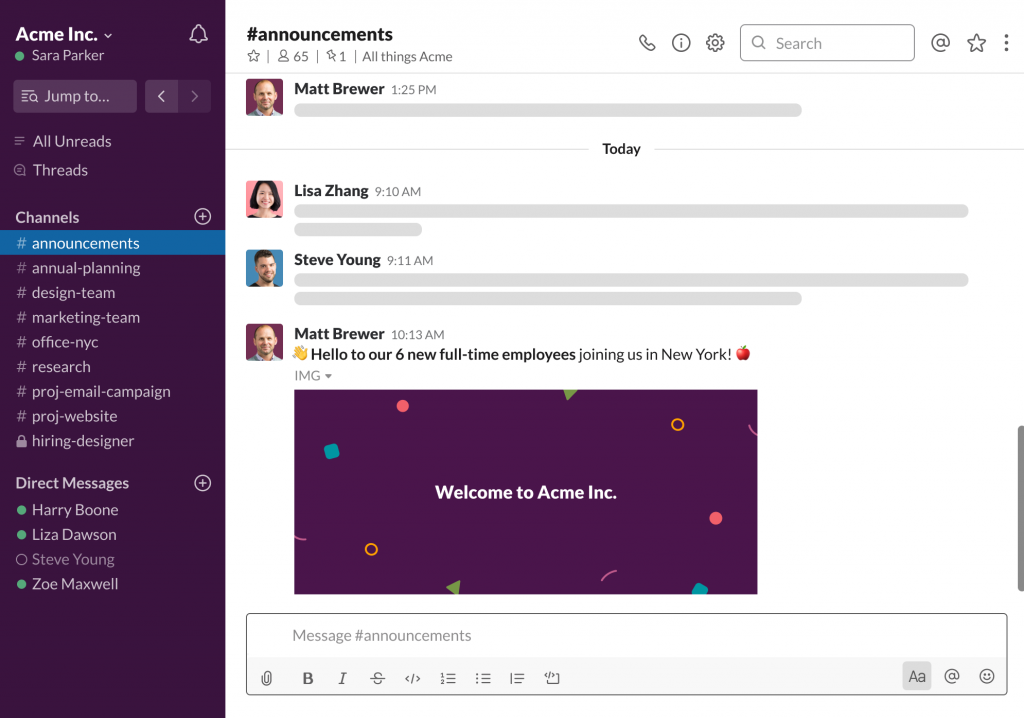1024x718 pixels.
Task: Click the Today date divider label
Action: click(621, 149)
